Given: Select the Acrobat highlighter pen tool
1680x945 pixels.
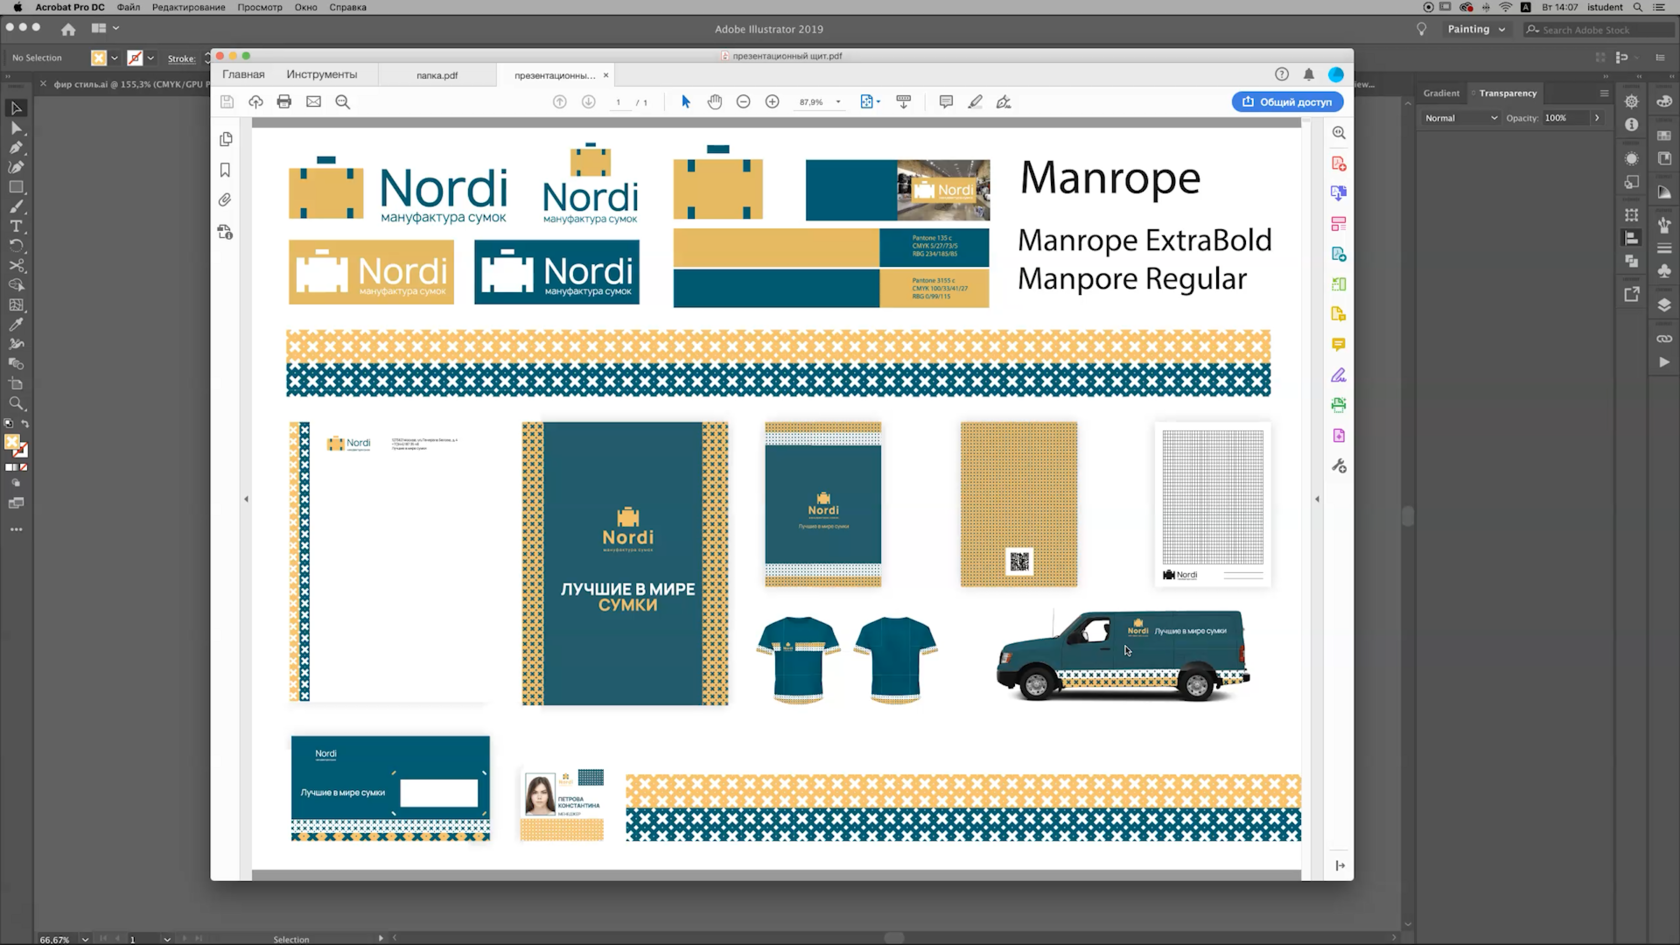Looking at the screenshot, I should pos(975,102).
